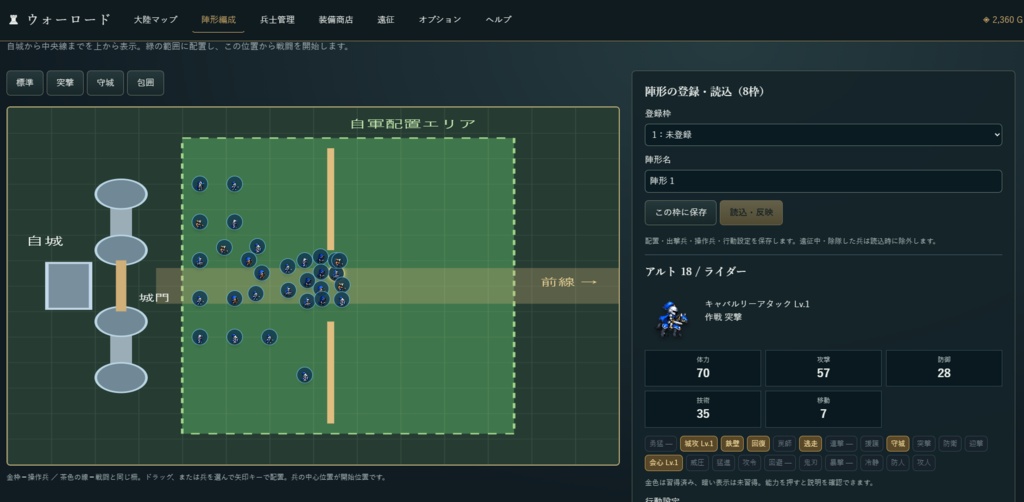Click the 作戦 突撃 tactic text

[x=723, y=317]
